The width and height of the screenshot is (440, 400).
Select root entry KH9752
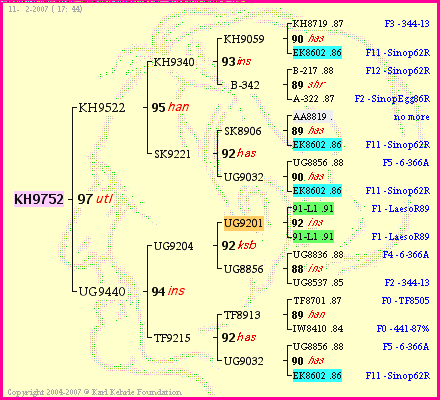click(x=39, y=199)
